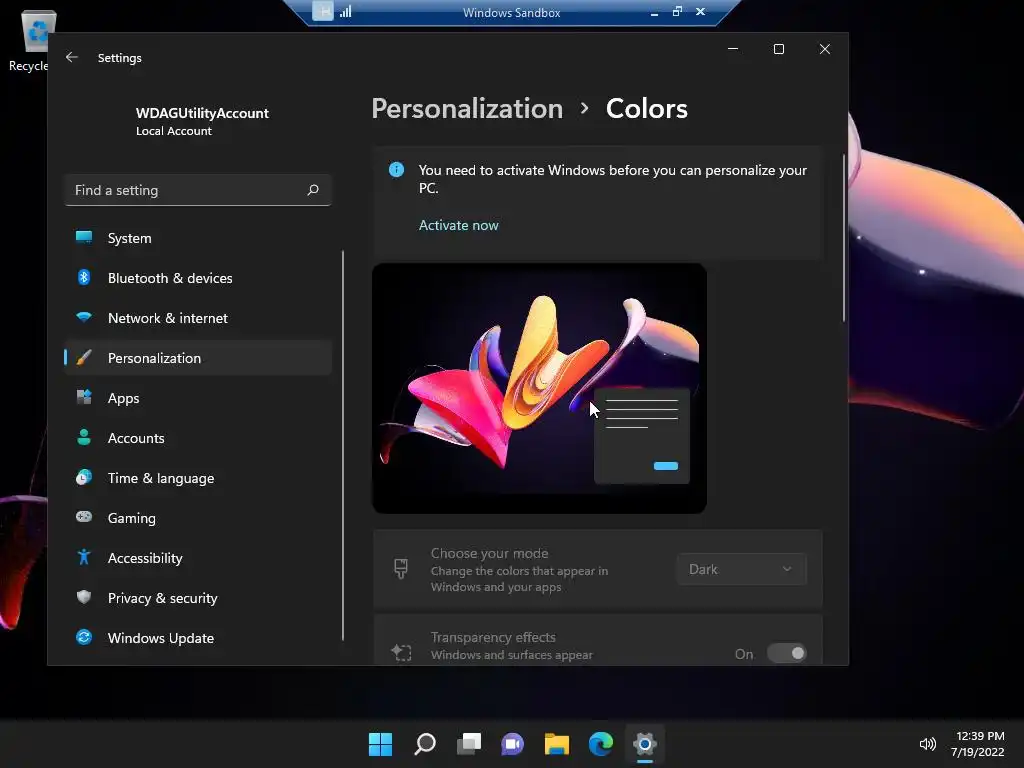This screenshot has width=1024, height=768.
Task: Open the Chat app on taskbar
Action: [513, 744]
